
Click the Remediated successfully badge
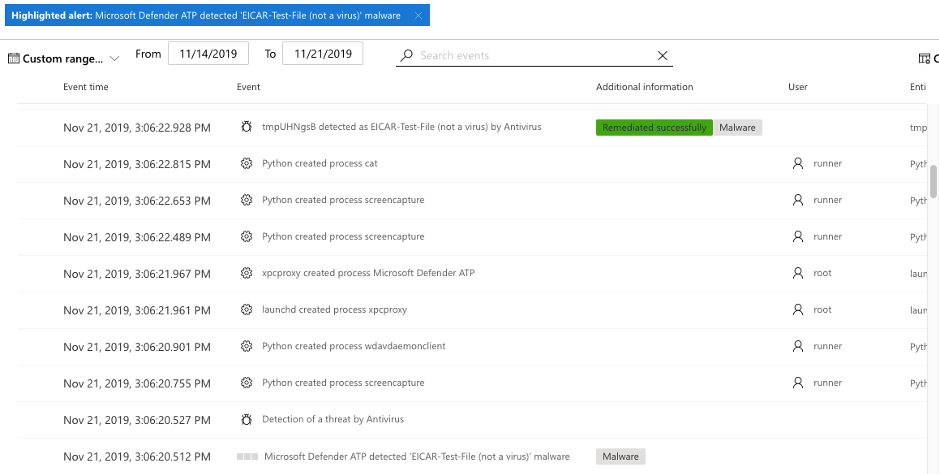tap(654, 127)
